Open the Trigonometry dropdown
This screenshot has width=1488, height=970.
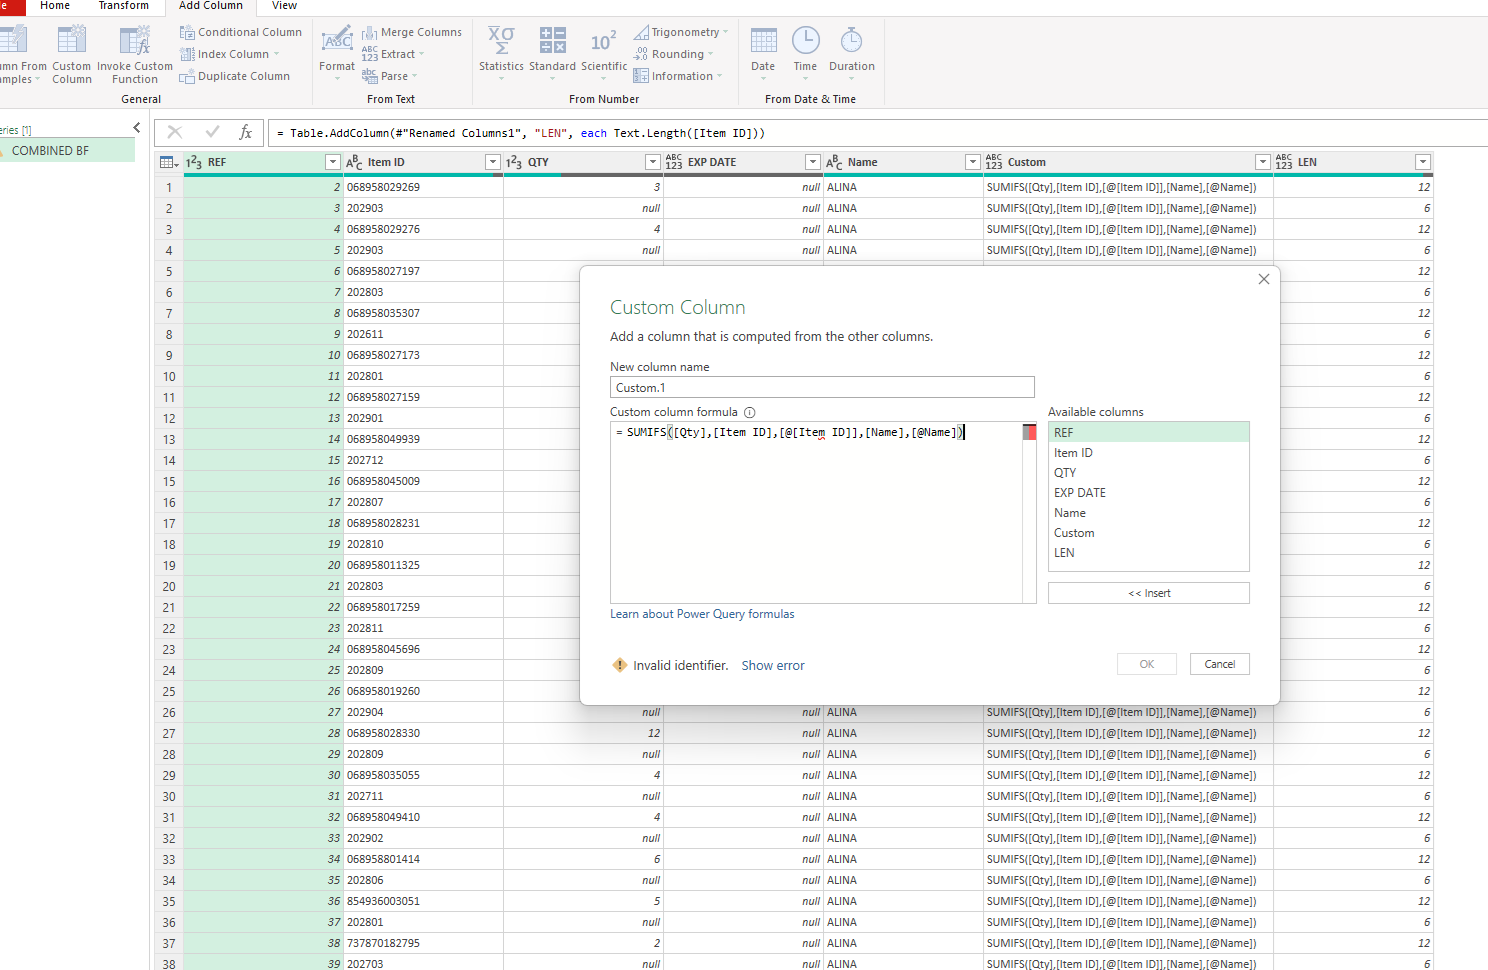[x=681, y=32]
